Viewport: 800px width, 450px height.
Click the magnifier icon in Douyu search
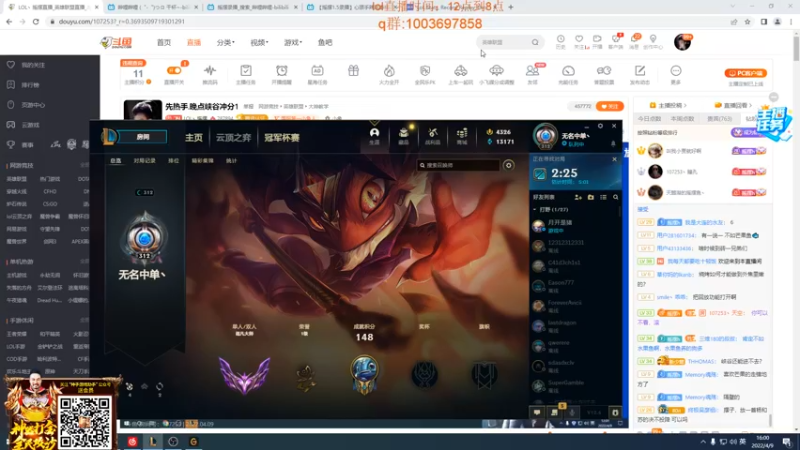pyautogui.click(x=535, y=42)
